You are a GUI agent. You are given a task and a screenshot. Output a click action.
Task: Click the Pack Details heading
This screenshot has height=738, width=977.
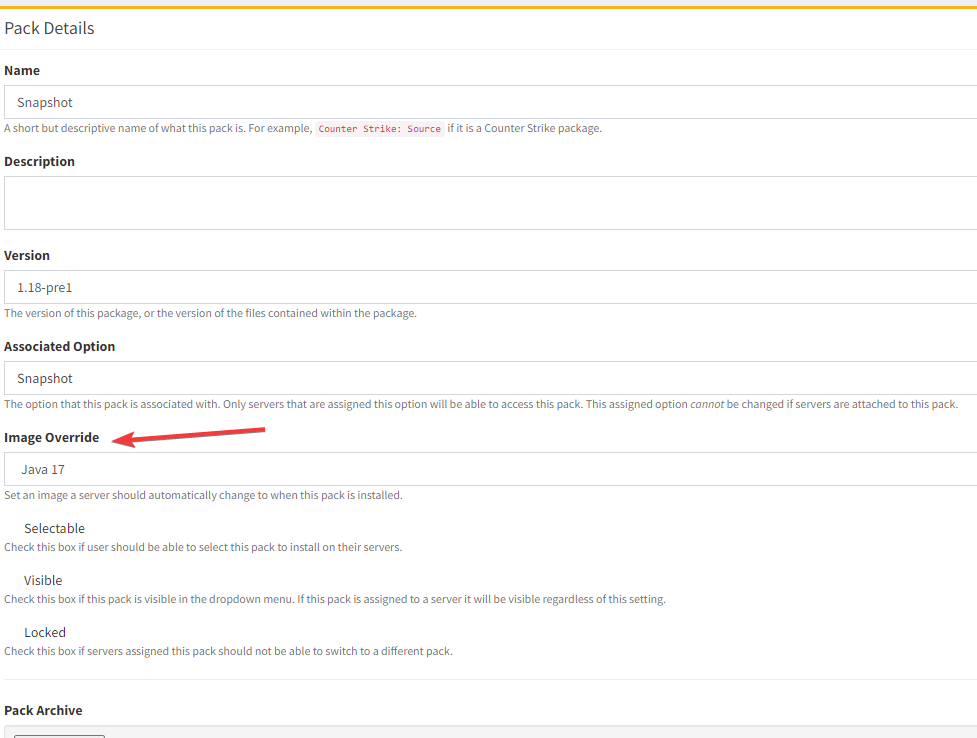point(49,28)
